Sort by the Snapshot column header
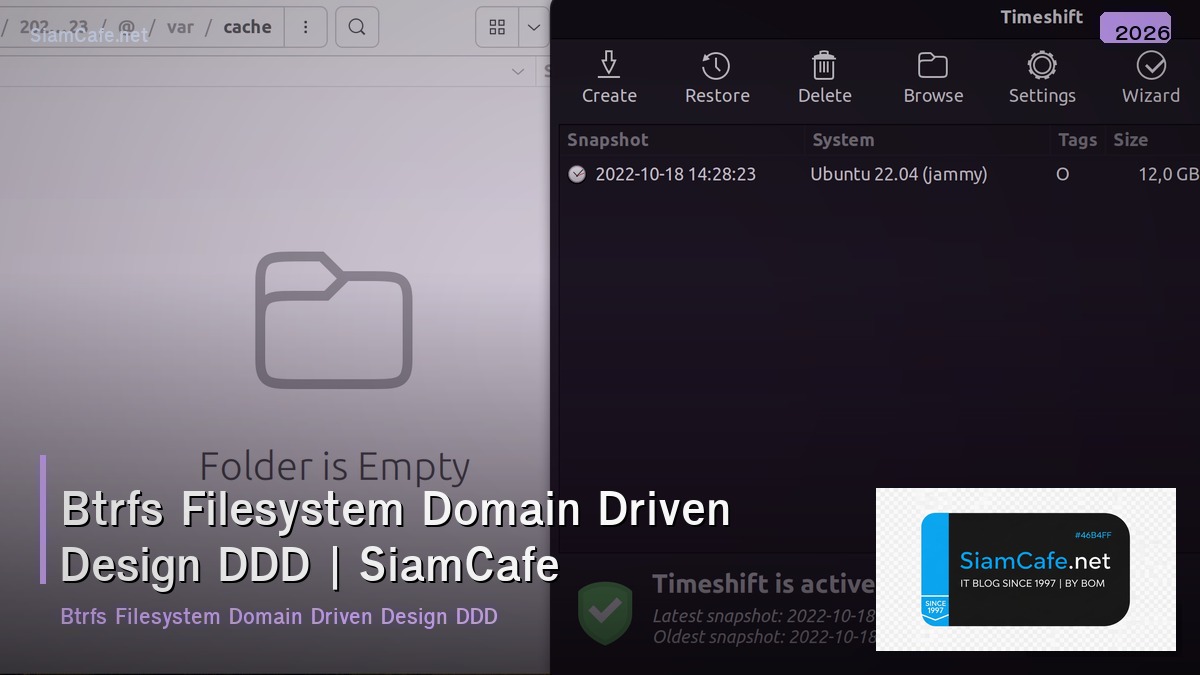Viewport: 1200px width, 675px height. point(608,140)
